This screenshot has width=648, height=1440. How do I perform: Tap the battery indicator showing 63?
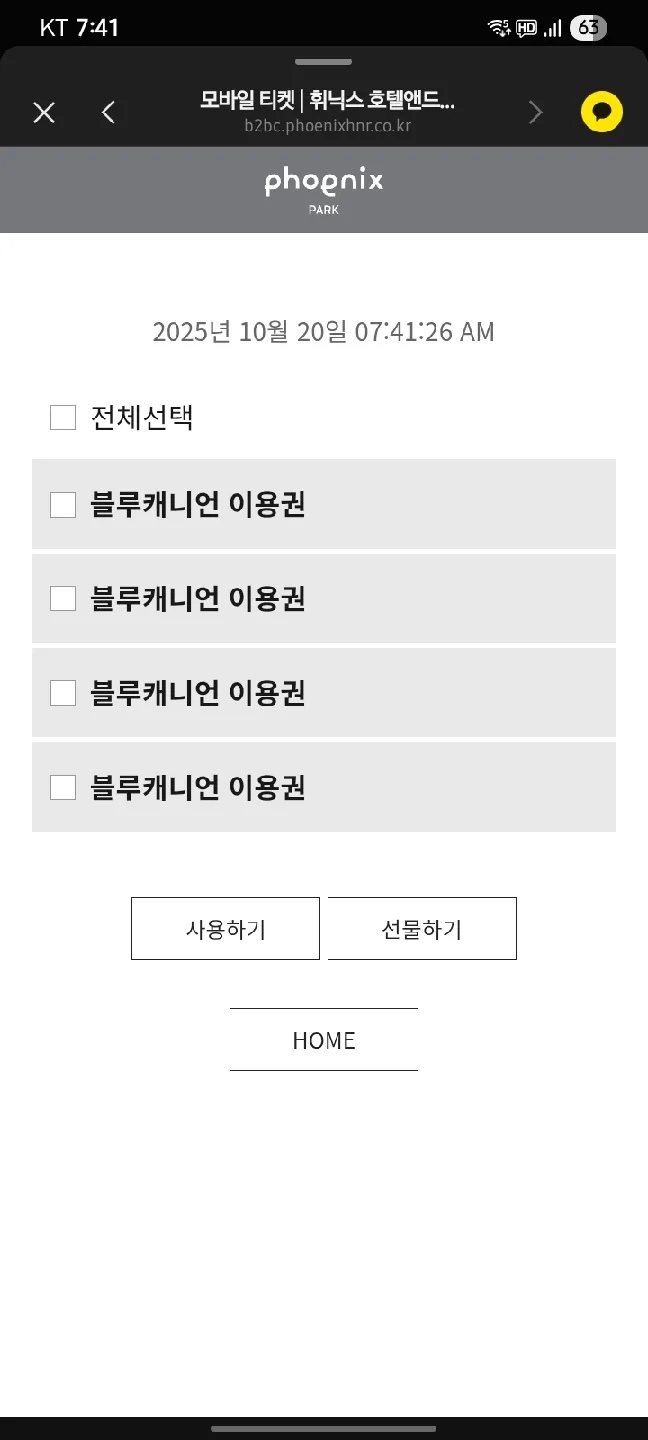pyautogui.click(x=588, y=28)
